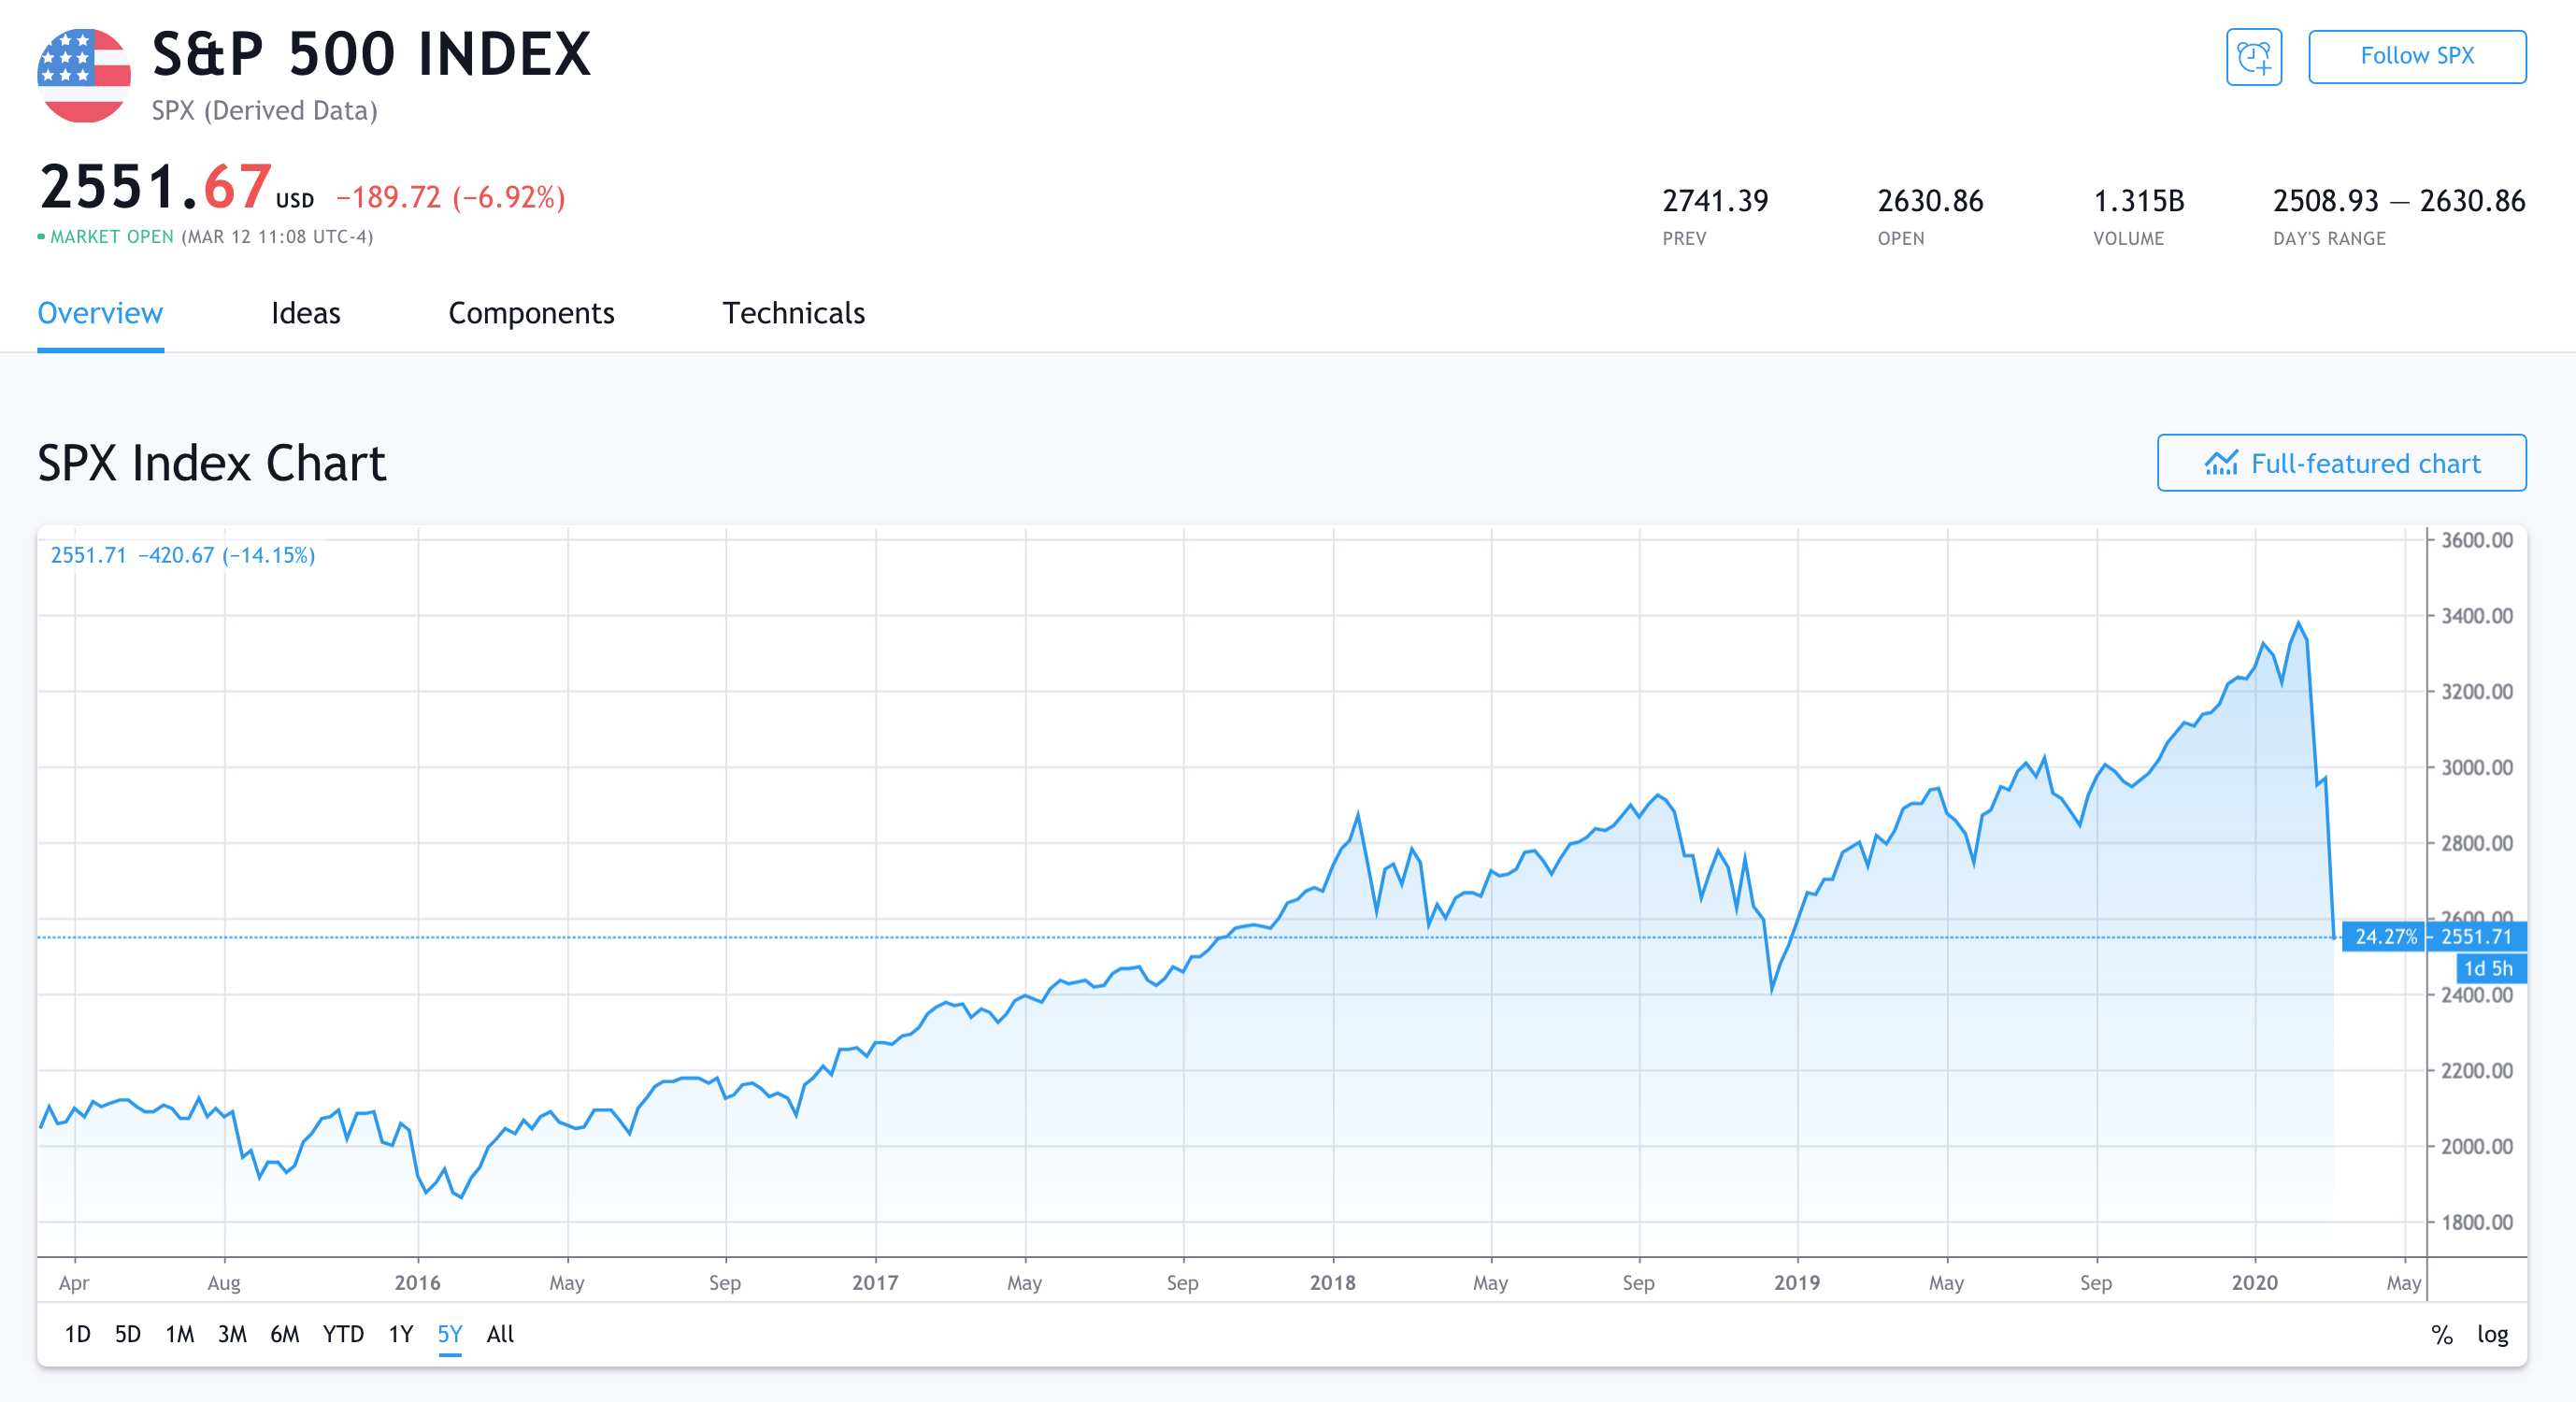Select the 6M time range
Image resolution: width=2576 pixels, height=1402 pixels.
click(285, 1334)
